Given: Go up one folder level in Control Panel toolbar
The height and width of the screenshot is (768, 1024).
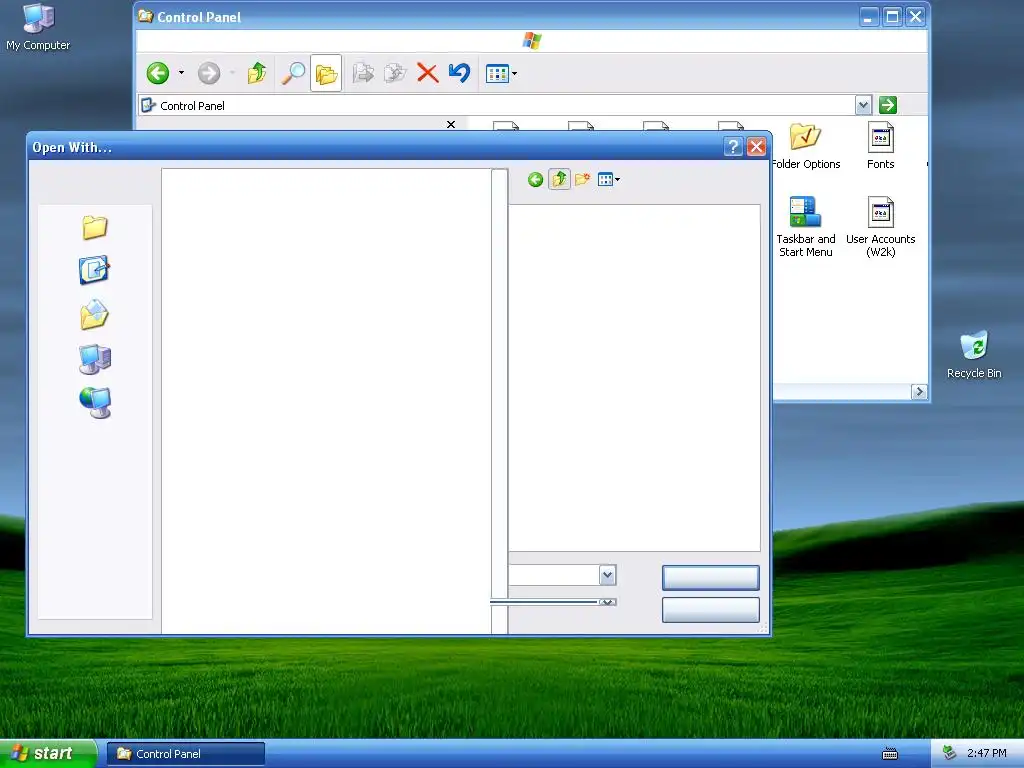Looking at the screenshot, I should (x=257, y=73).
